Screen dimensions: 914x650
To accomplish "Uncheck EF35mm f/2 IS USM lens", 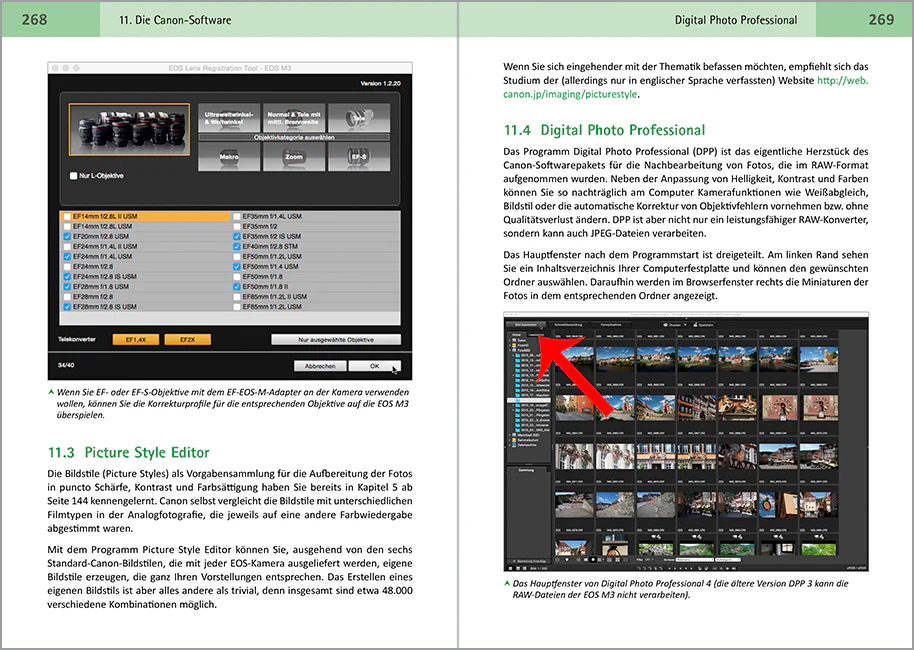I will tap(237, 236).
